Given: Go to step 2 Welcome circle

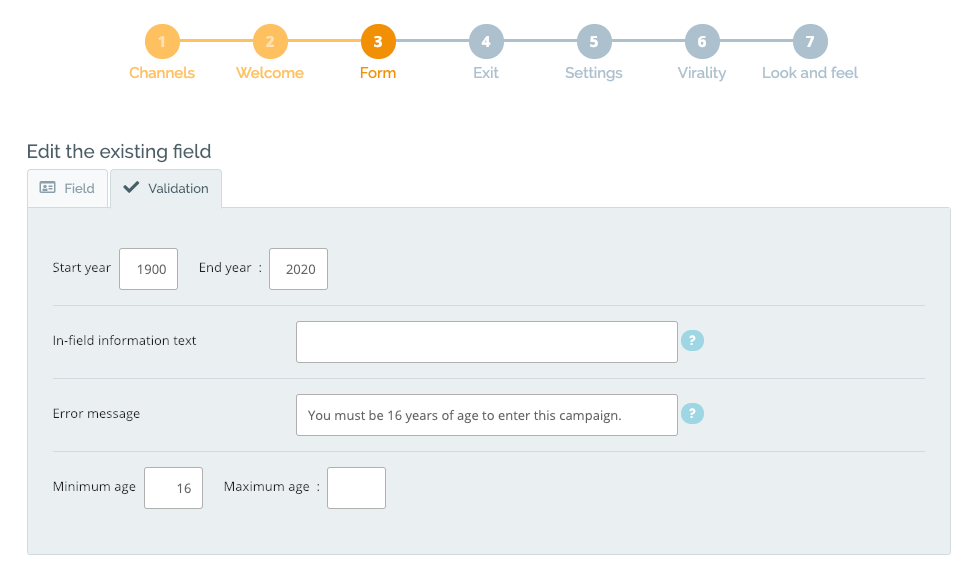Looking at the screenshot, I should (270, 41).
